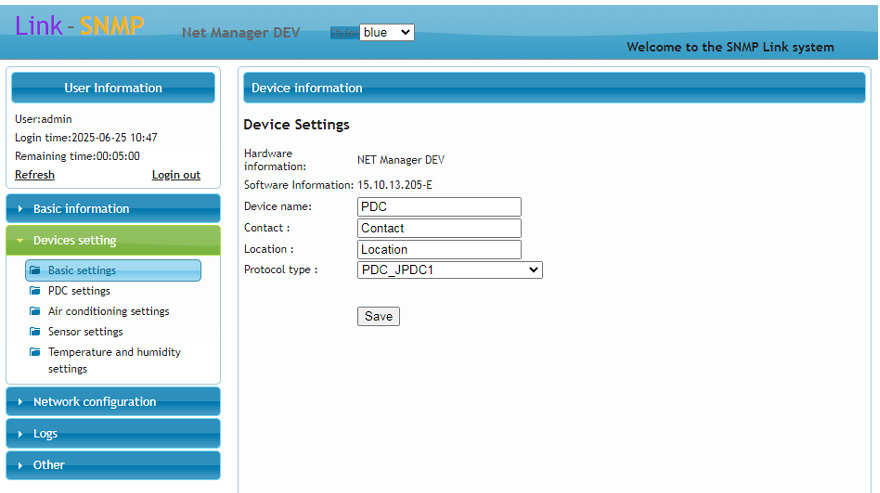
Task: Expand the Other section
Action: click(113, 465)
